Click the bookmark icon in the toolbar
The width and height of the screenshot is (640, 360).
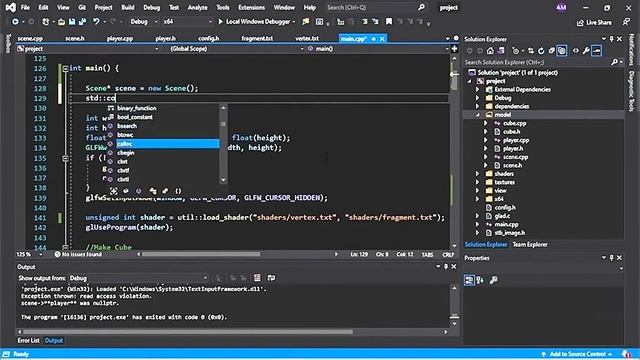tap(389, 22)
